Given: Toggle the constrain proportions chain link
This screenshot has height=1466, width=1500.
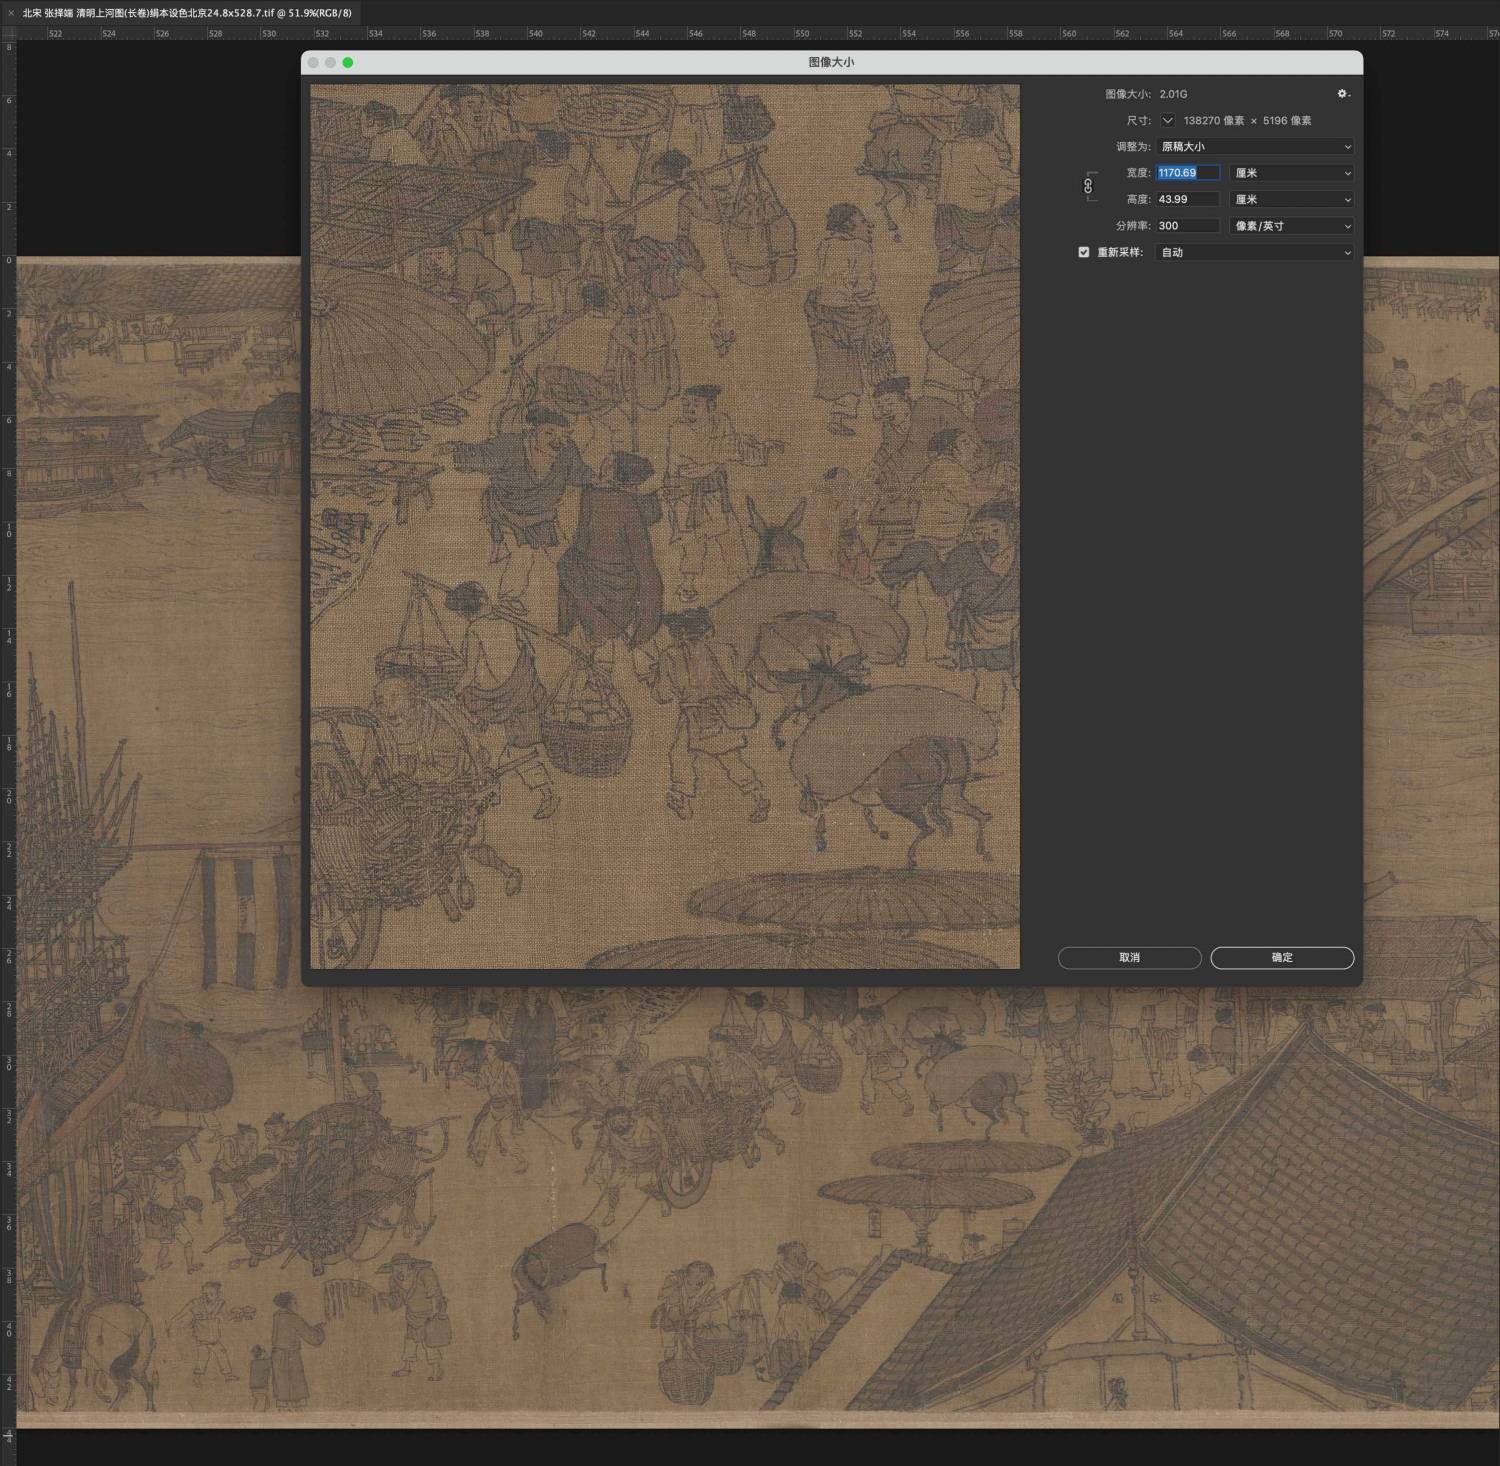Looking at the screenshot, I should coord(1088,186).
